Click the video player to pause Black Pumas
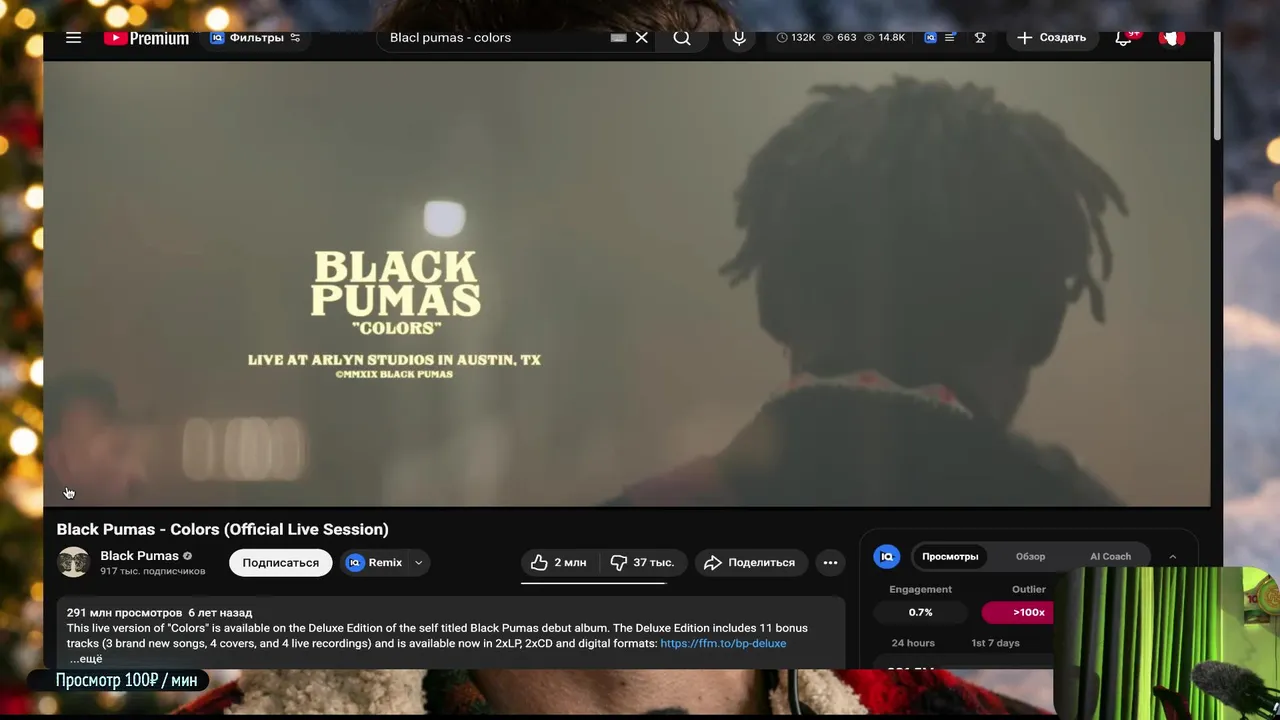 (626, 283)
